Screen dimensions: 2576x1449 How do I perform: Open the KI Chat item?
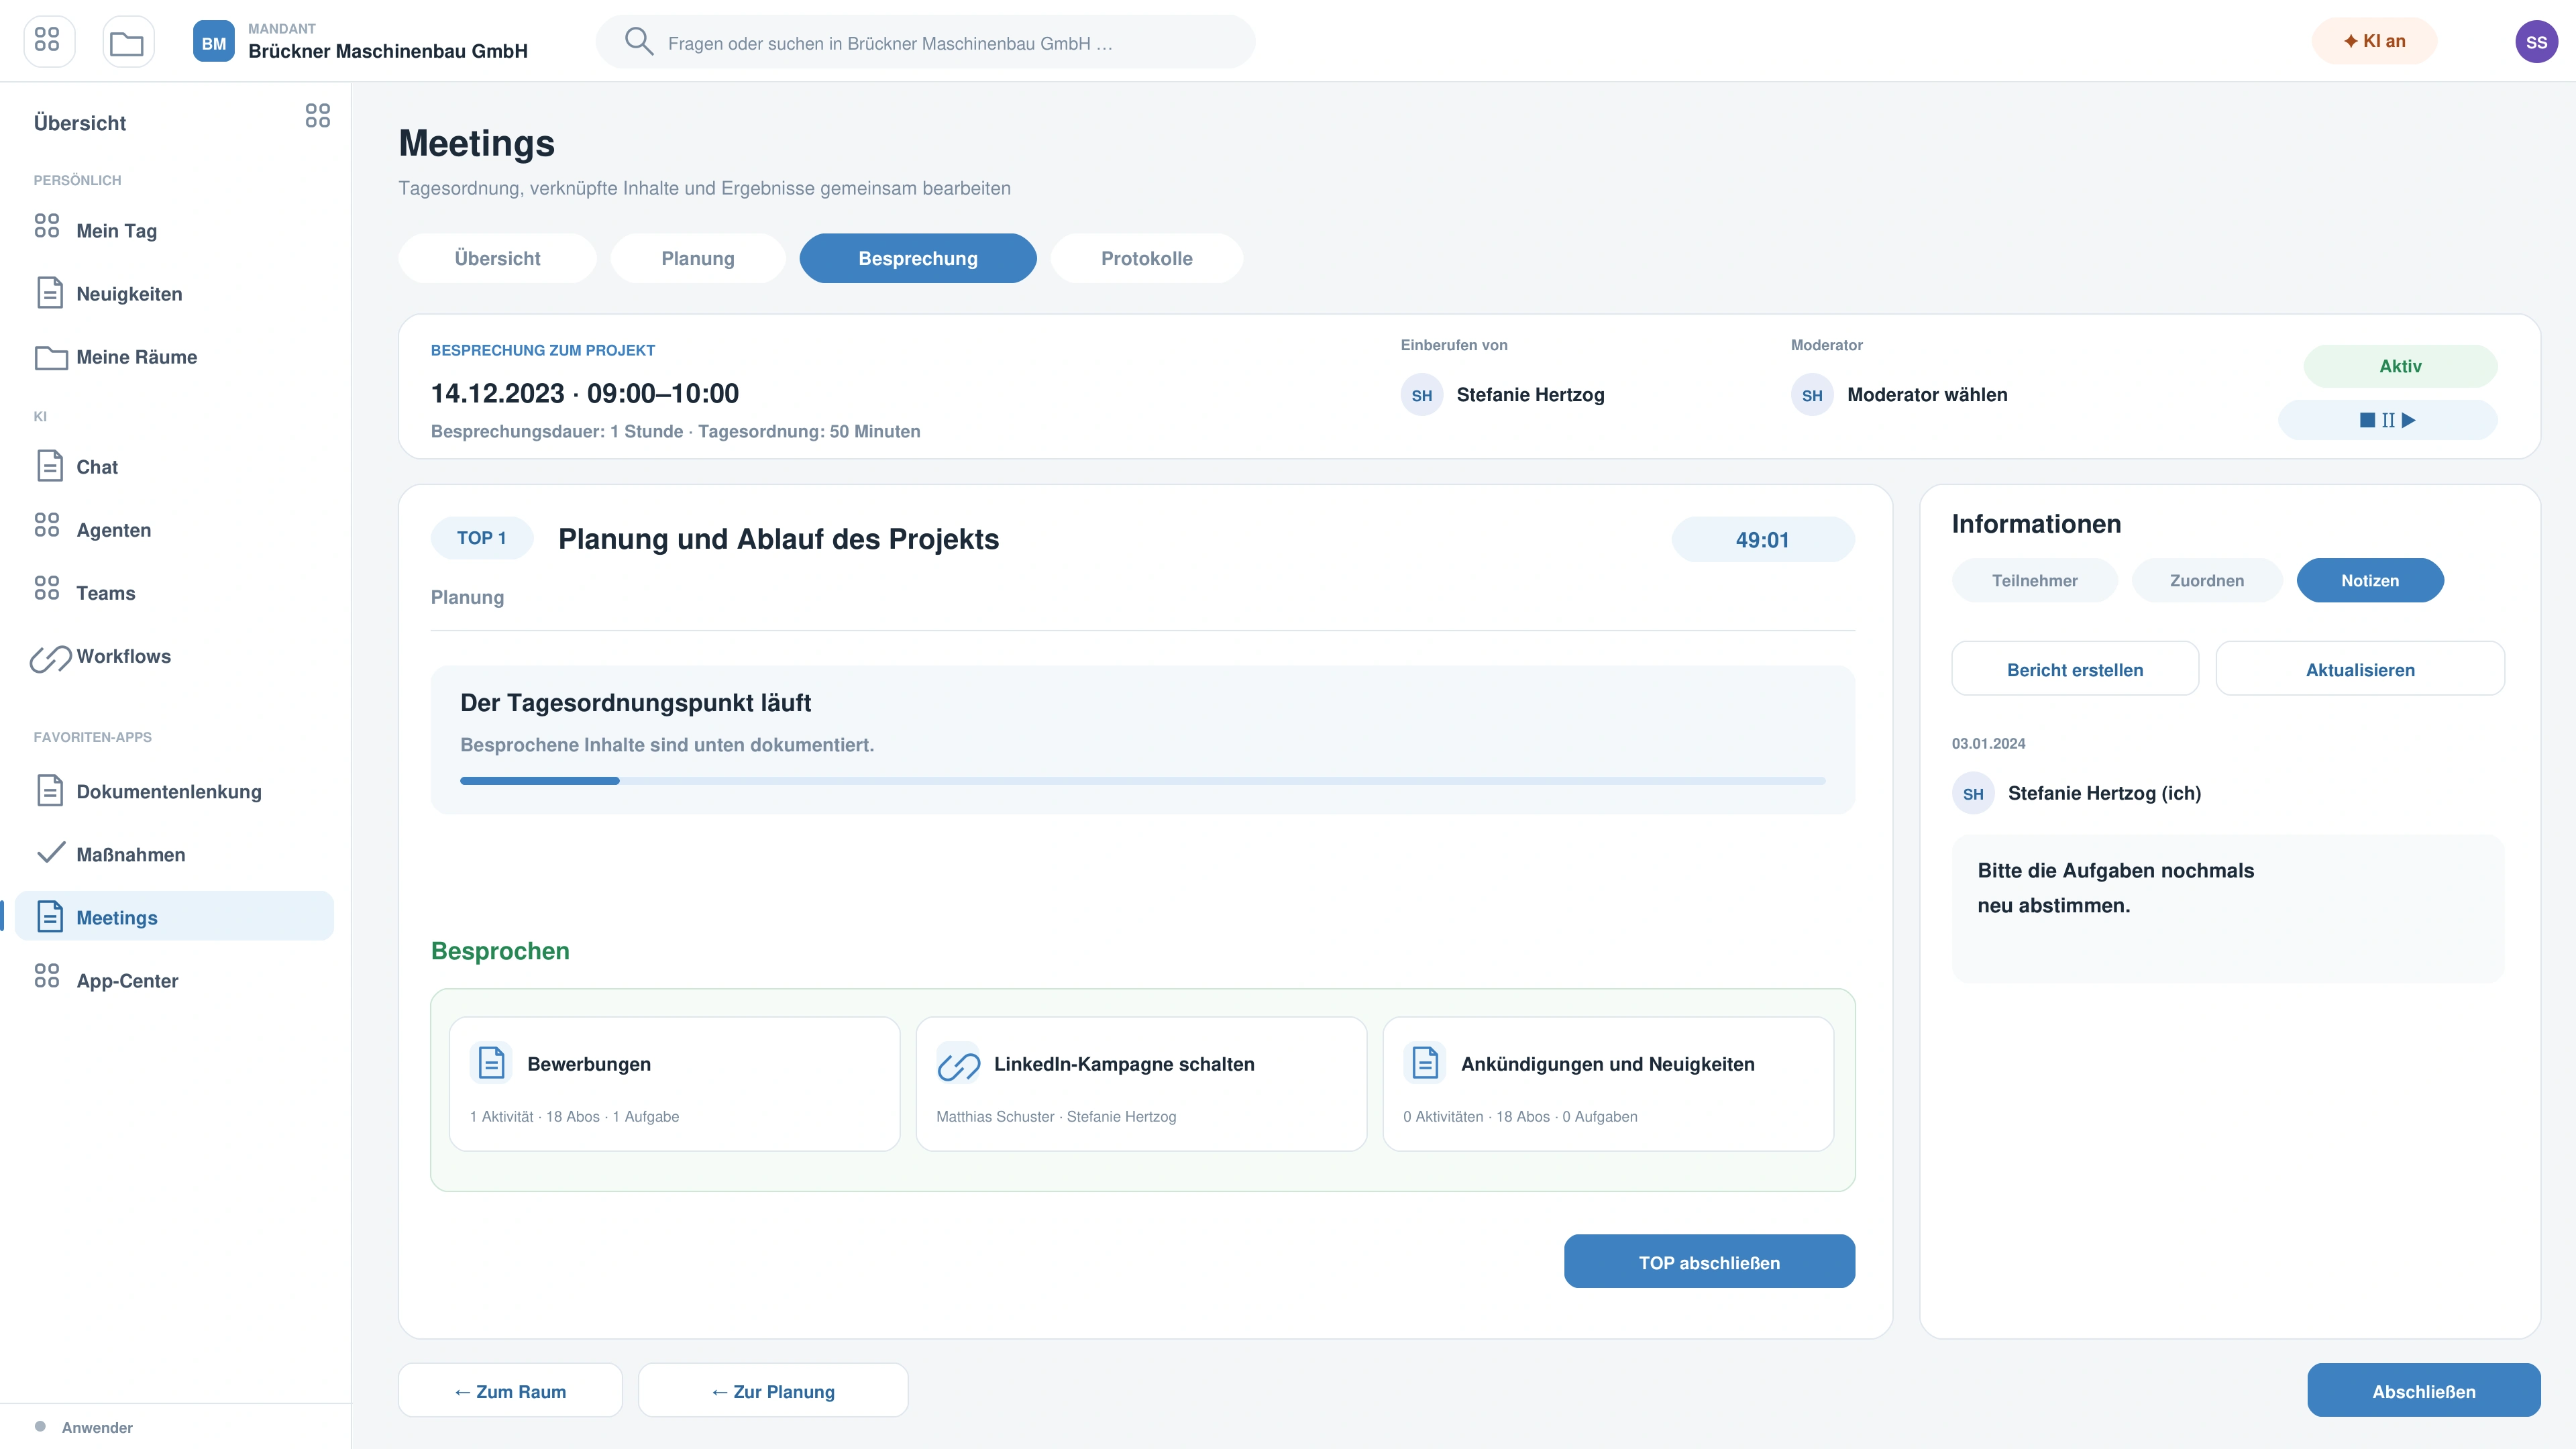coord(175,467)
